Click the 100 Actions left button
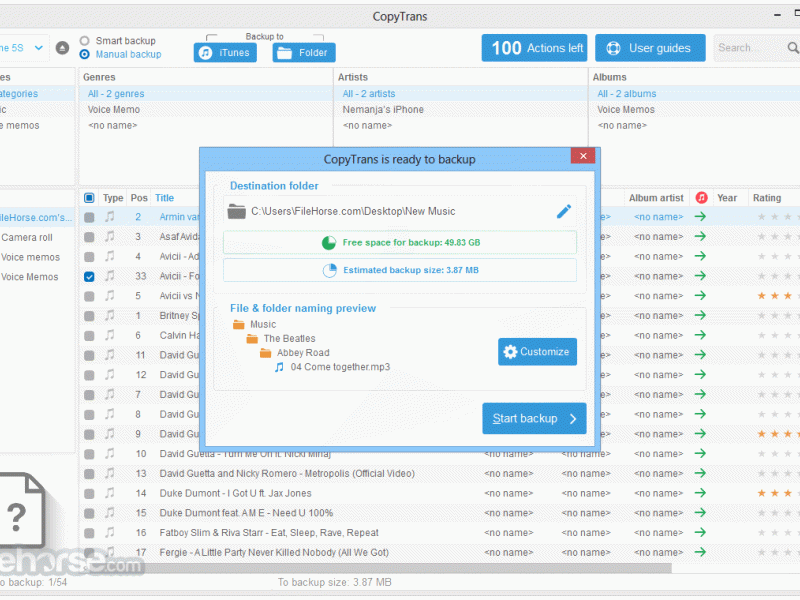 click(x=534, y=48)
